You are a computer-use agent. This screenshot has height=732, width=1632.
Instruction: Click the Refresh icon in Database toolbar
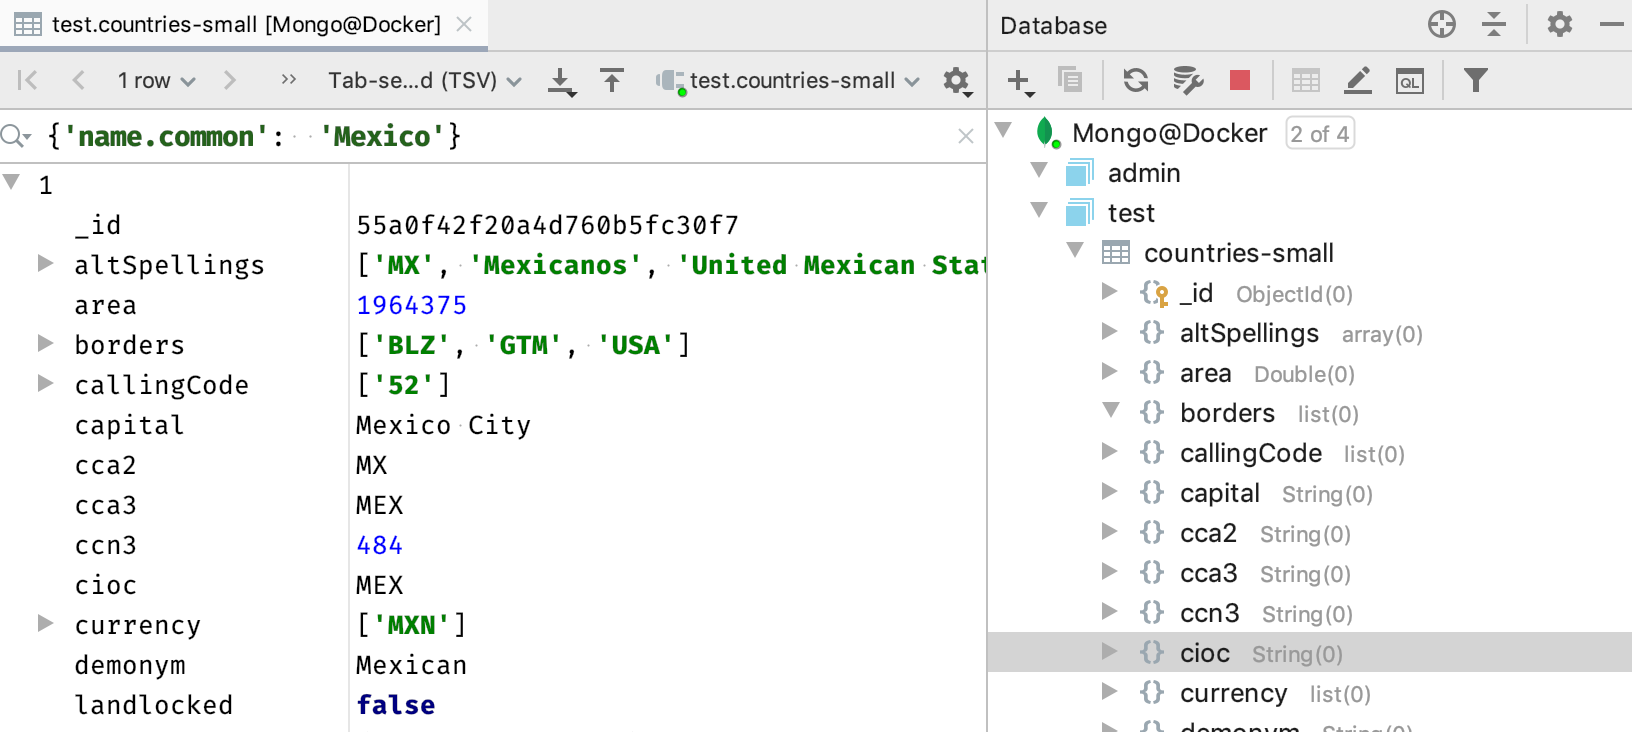pos(1135,80)
